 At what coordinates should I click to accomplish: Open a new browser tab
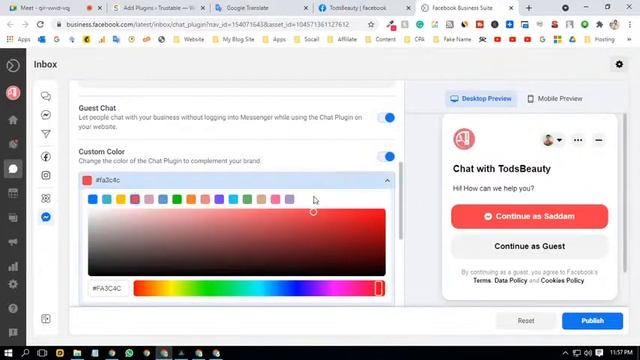pyautogui.click(x=529, y=8)
